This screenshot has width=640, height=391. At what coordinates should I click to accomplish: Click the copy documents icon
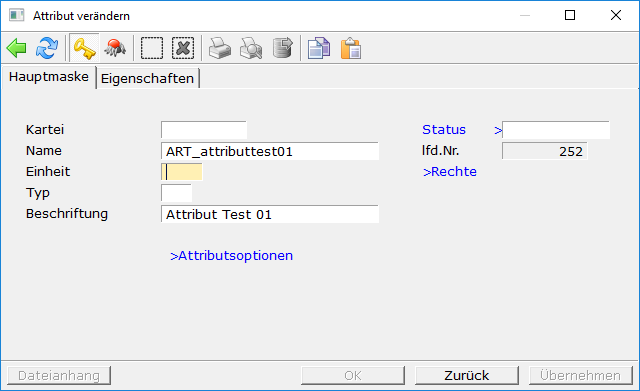[x=319, y=48]
